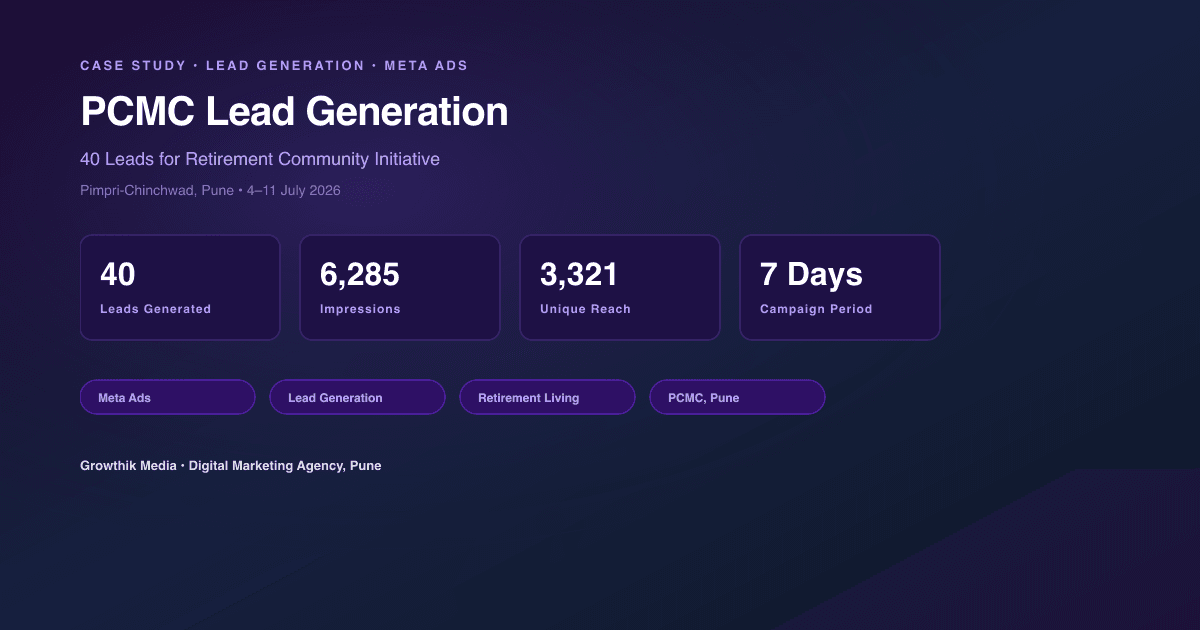
Task: Click the Case Study breadcrumb line
Action: 274,66
